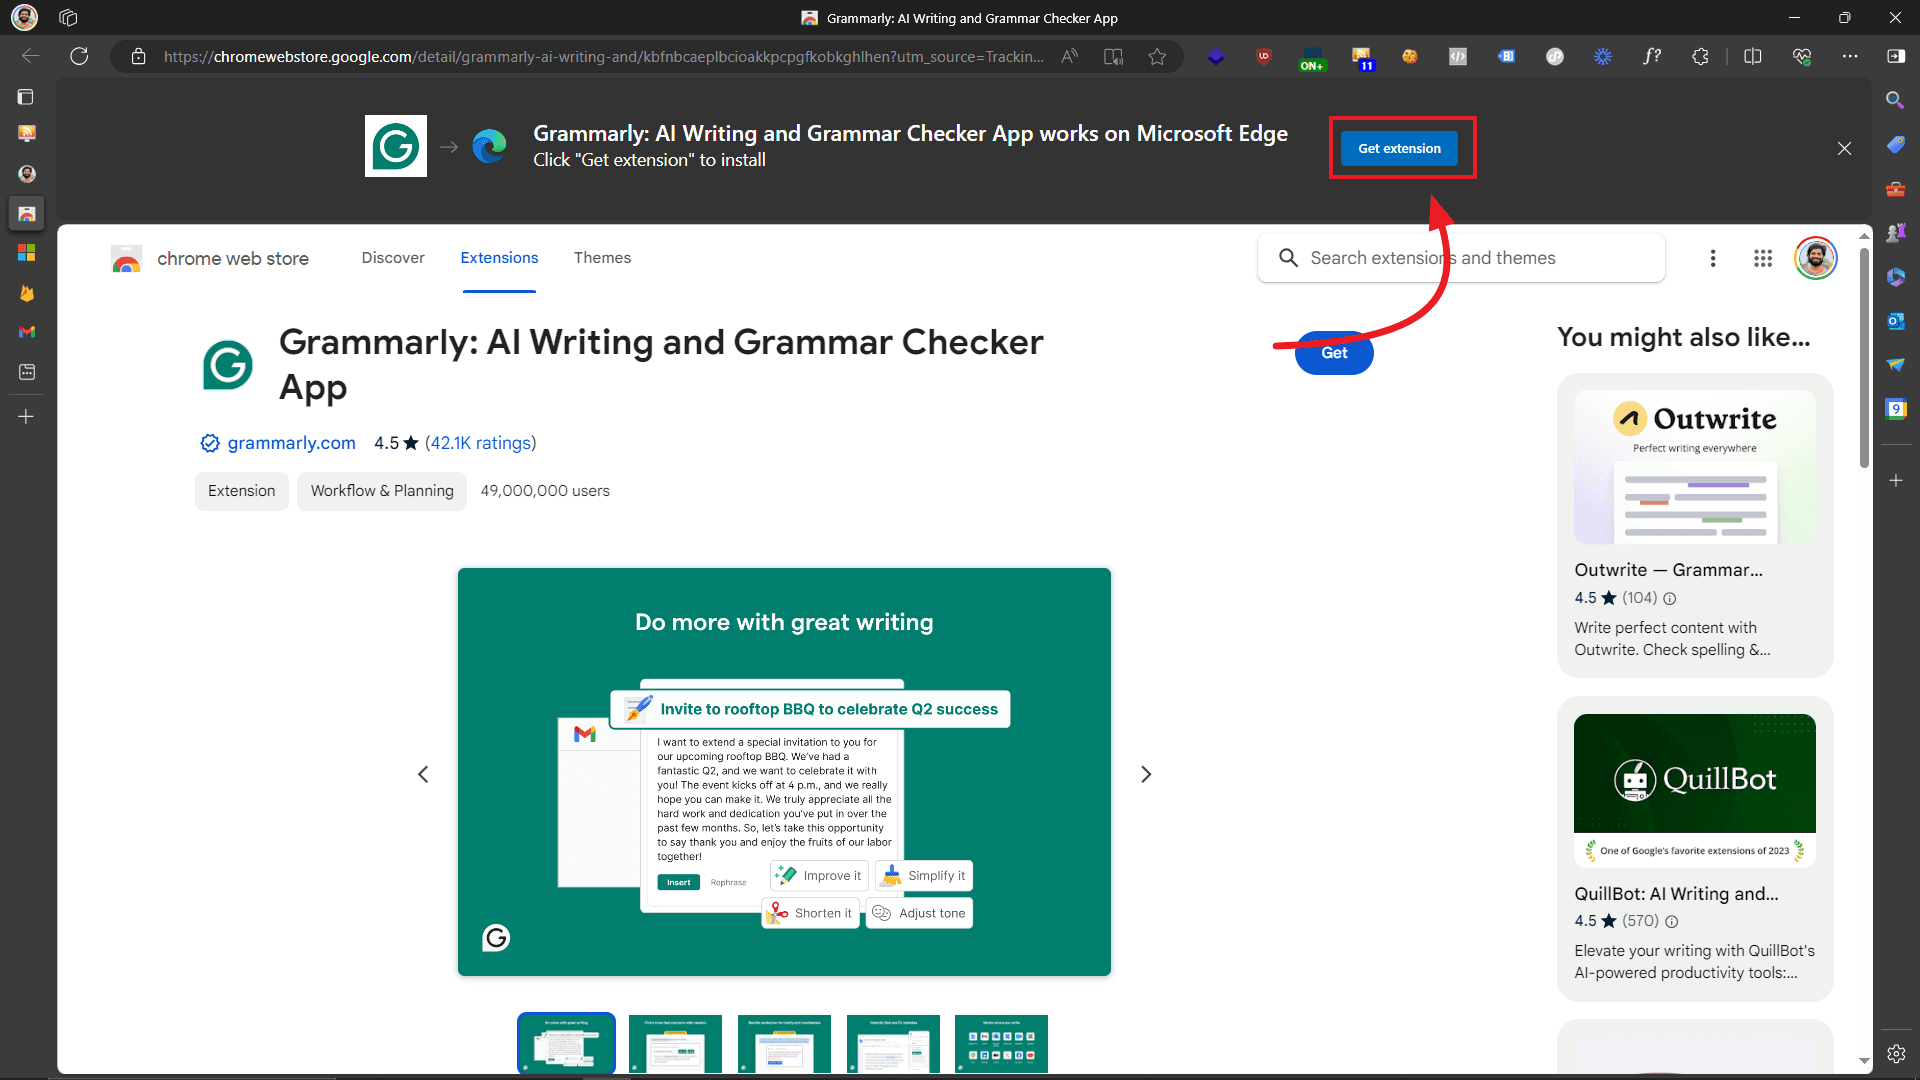Click the search extensions and themes field
Viewport: 1920px width, 1080px height.
(1461, 258)
